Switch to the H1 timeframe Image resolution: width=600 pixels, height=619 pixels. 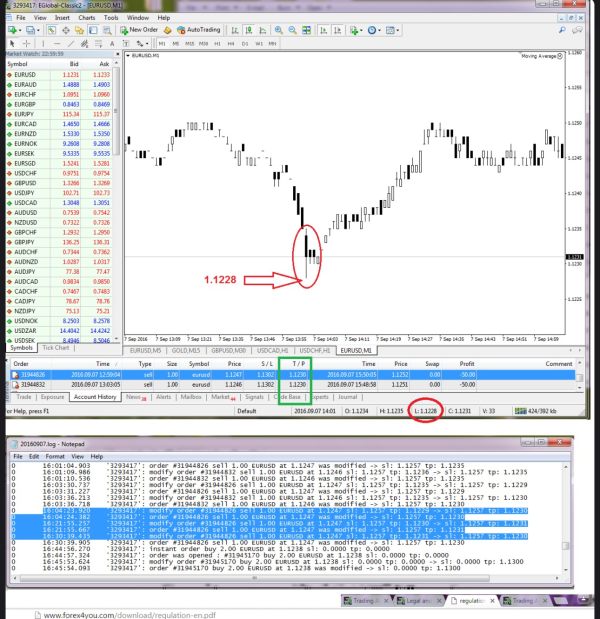218,43
